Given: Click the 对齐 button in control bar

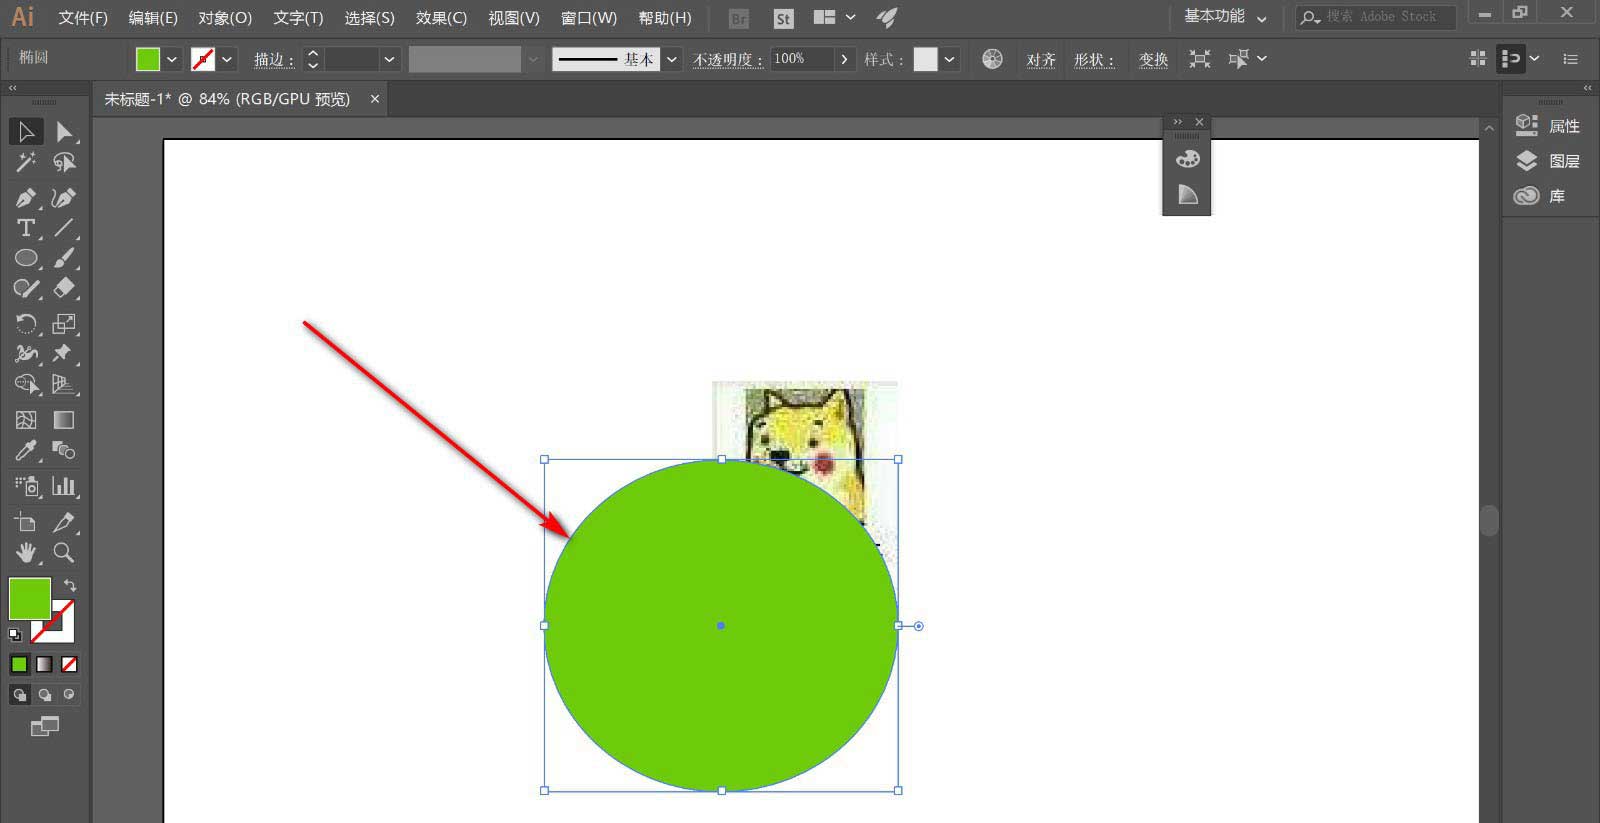Looking at the screenshot, I should [x=1041, y=60].
